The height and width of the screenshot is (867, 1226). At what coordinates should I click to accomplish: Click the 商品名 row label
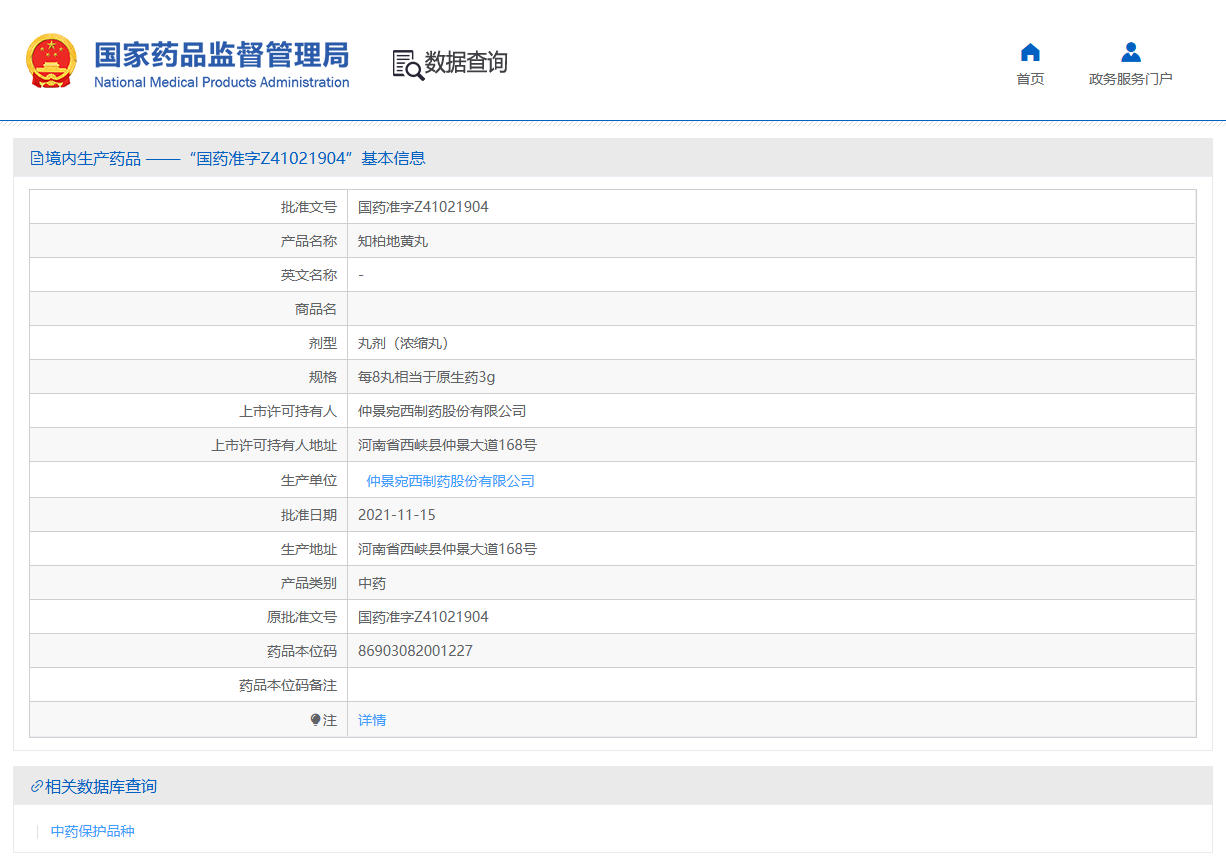tap(316, 309)
